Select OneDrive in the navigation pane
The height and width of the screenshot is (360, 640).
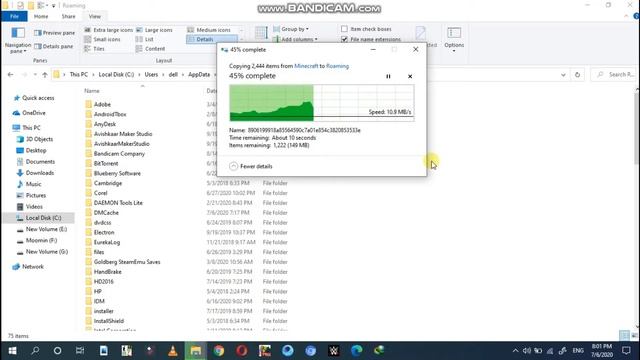pyautogui.click(x=29, y=113)
